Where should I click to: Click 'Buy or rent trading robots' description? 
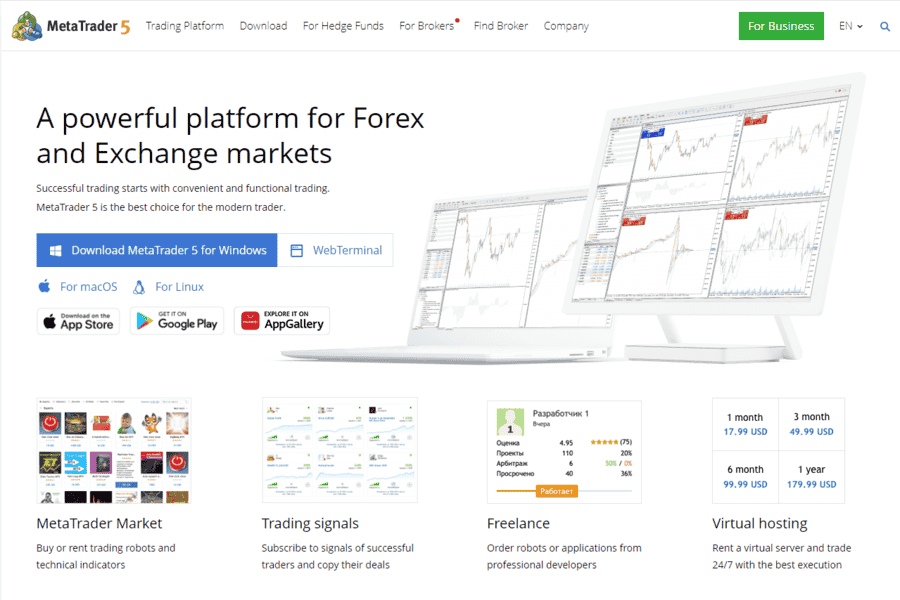click(x=106, y=556)
